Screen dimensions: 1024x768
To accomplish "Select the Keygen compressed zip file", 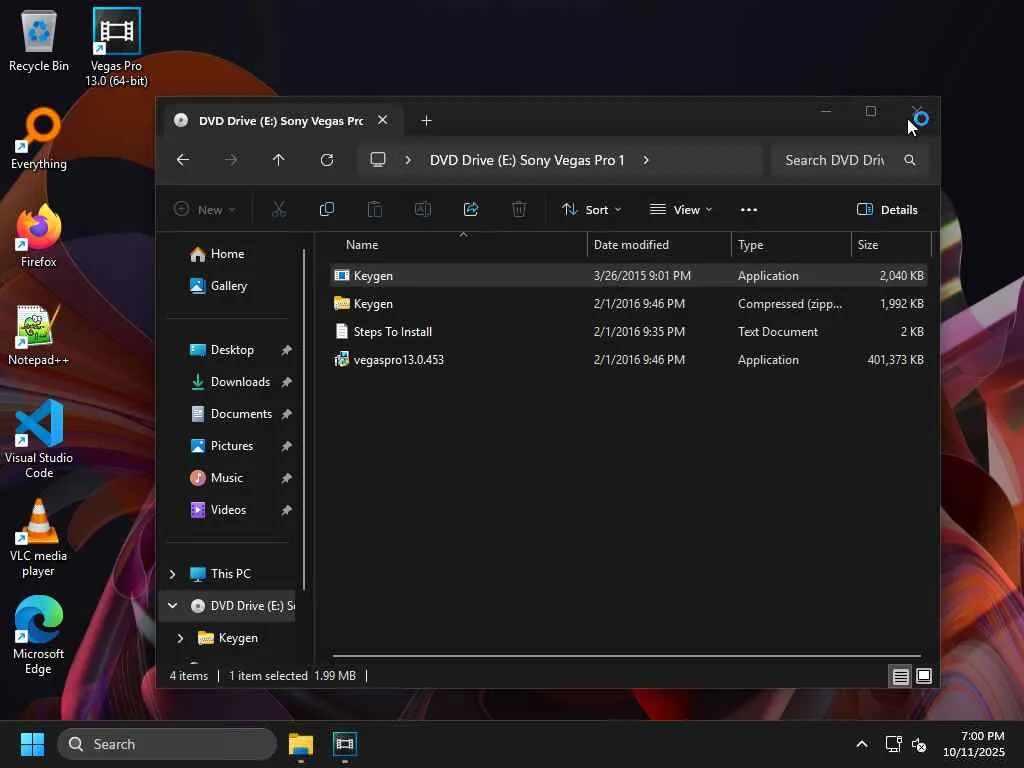I will (628, 304).
